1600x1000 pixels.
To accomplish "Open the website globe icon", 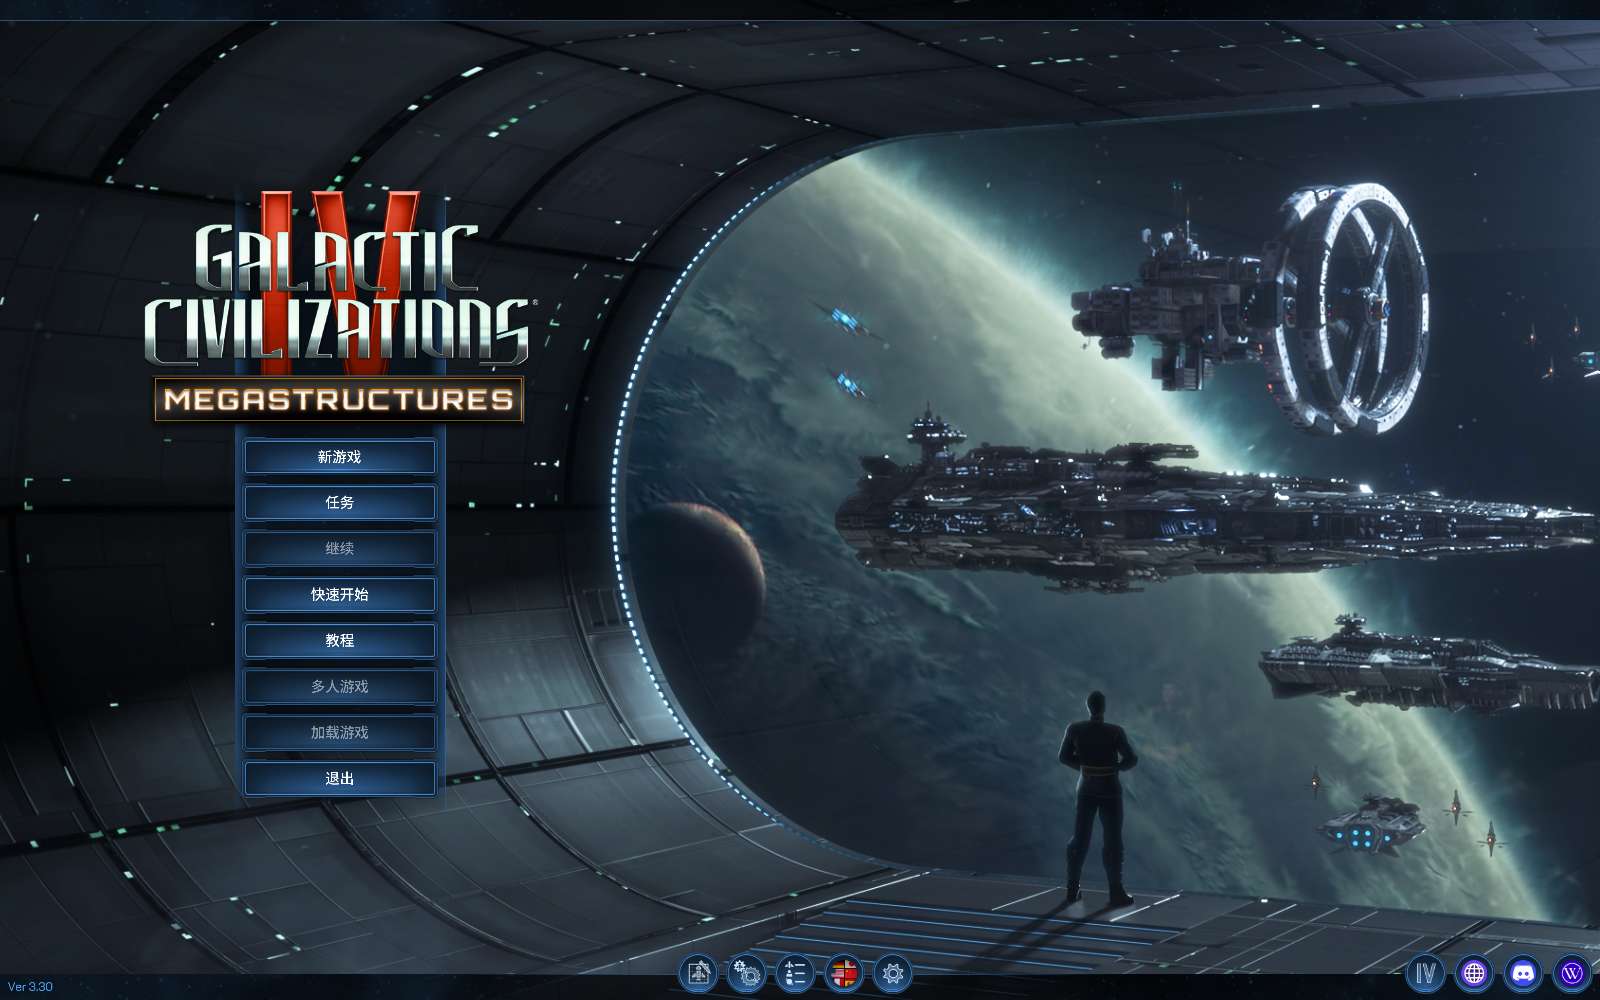I will click(1474, 972).
